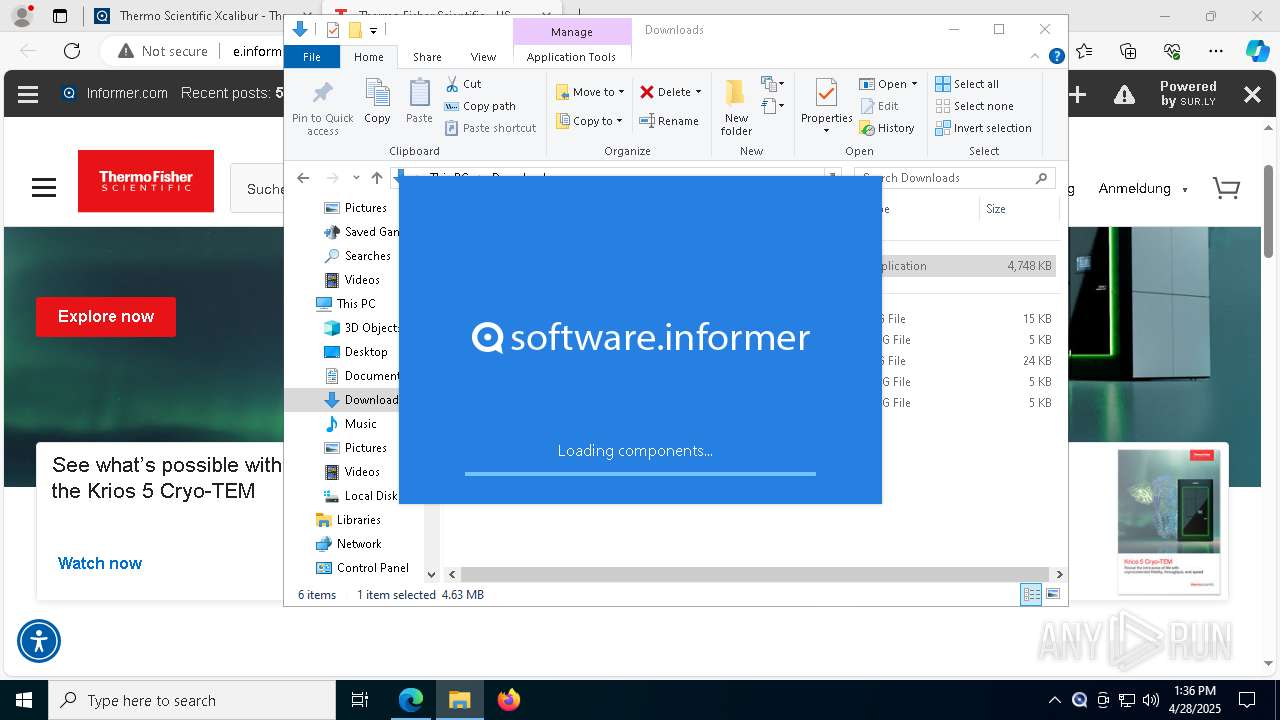This screenshot has height=720, width=1280.
Task: Open Edge Settings and more menu
Action: click(1216, 51)
